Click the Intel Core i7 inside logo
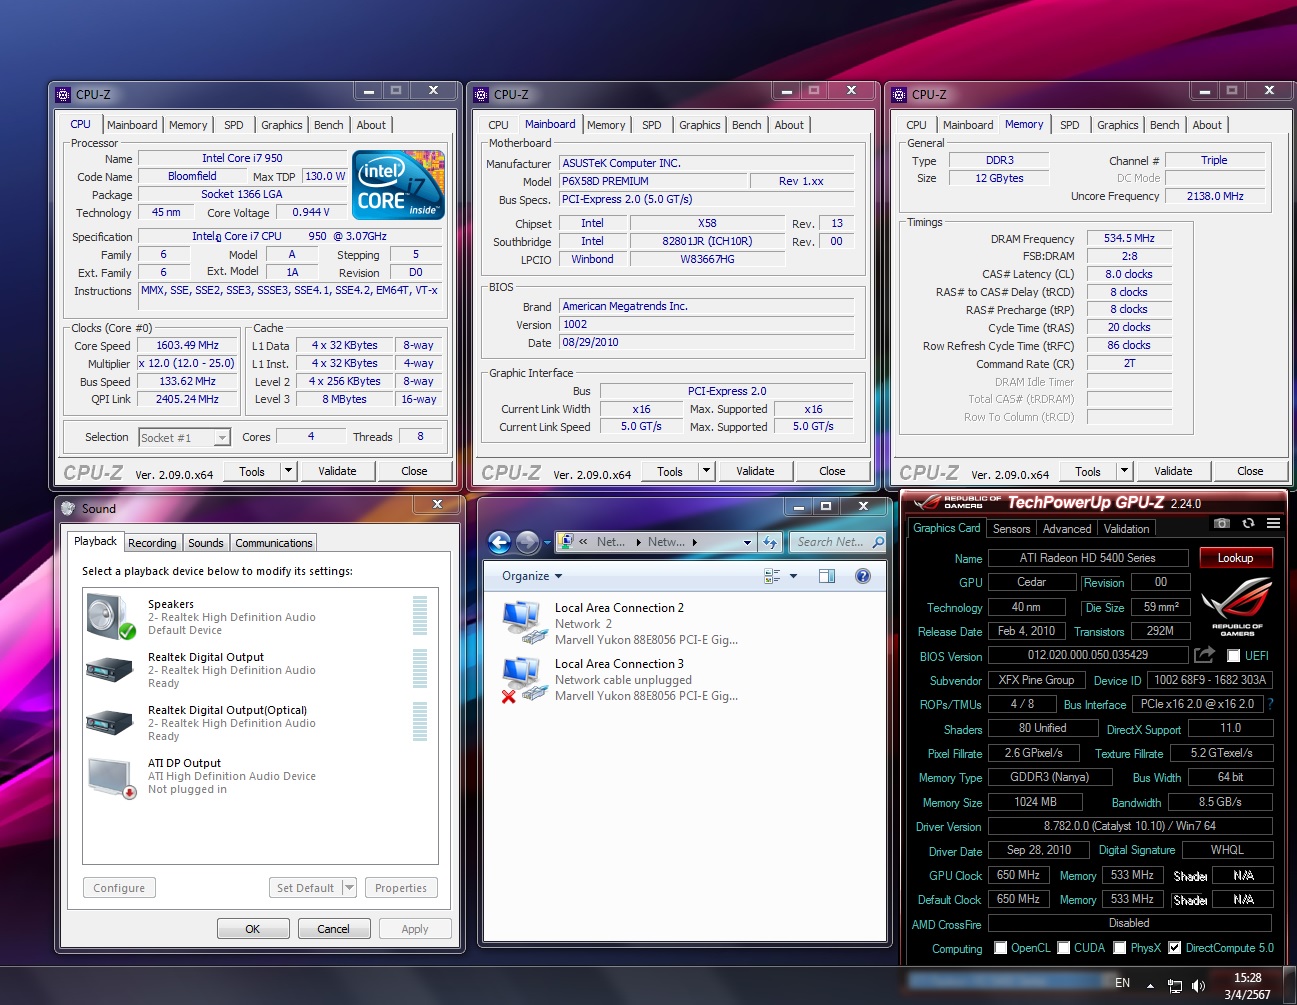 (x=399, y=185)
